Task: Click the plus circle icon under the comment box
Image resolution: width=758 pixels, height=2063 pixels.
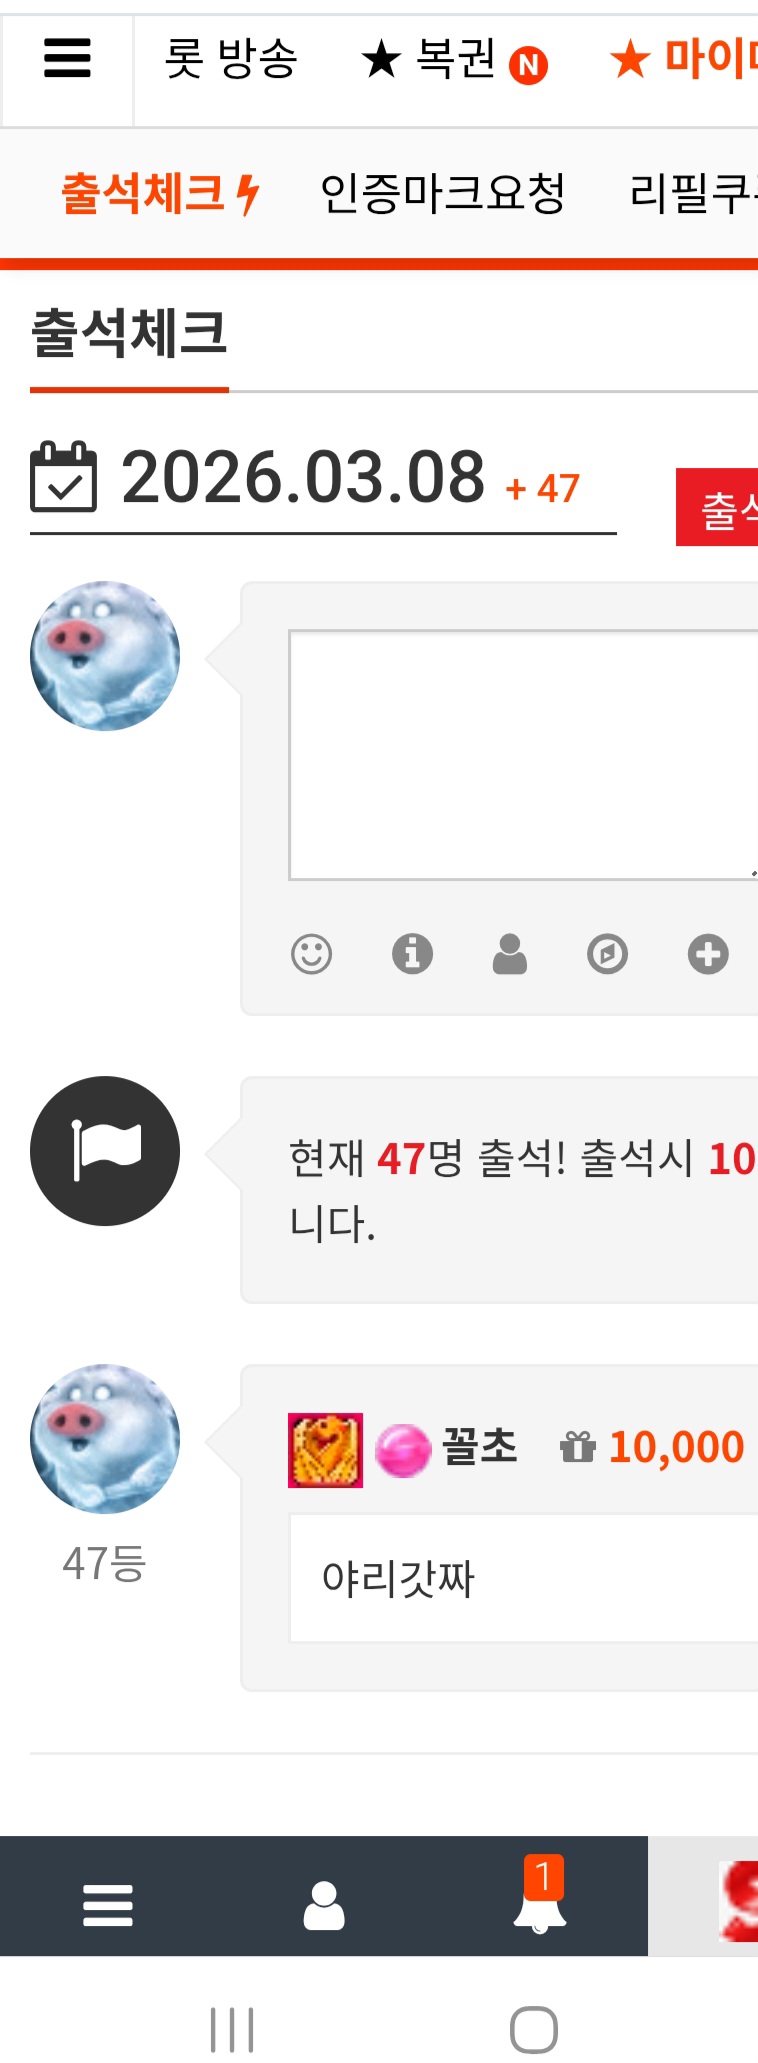Action: 708,953
